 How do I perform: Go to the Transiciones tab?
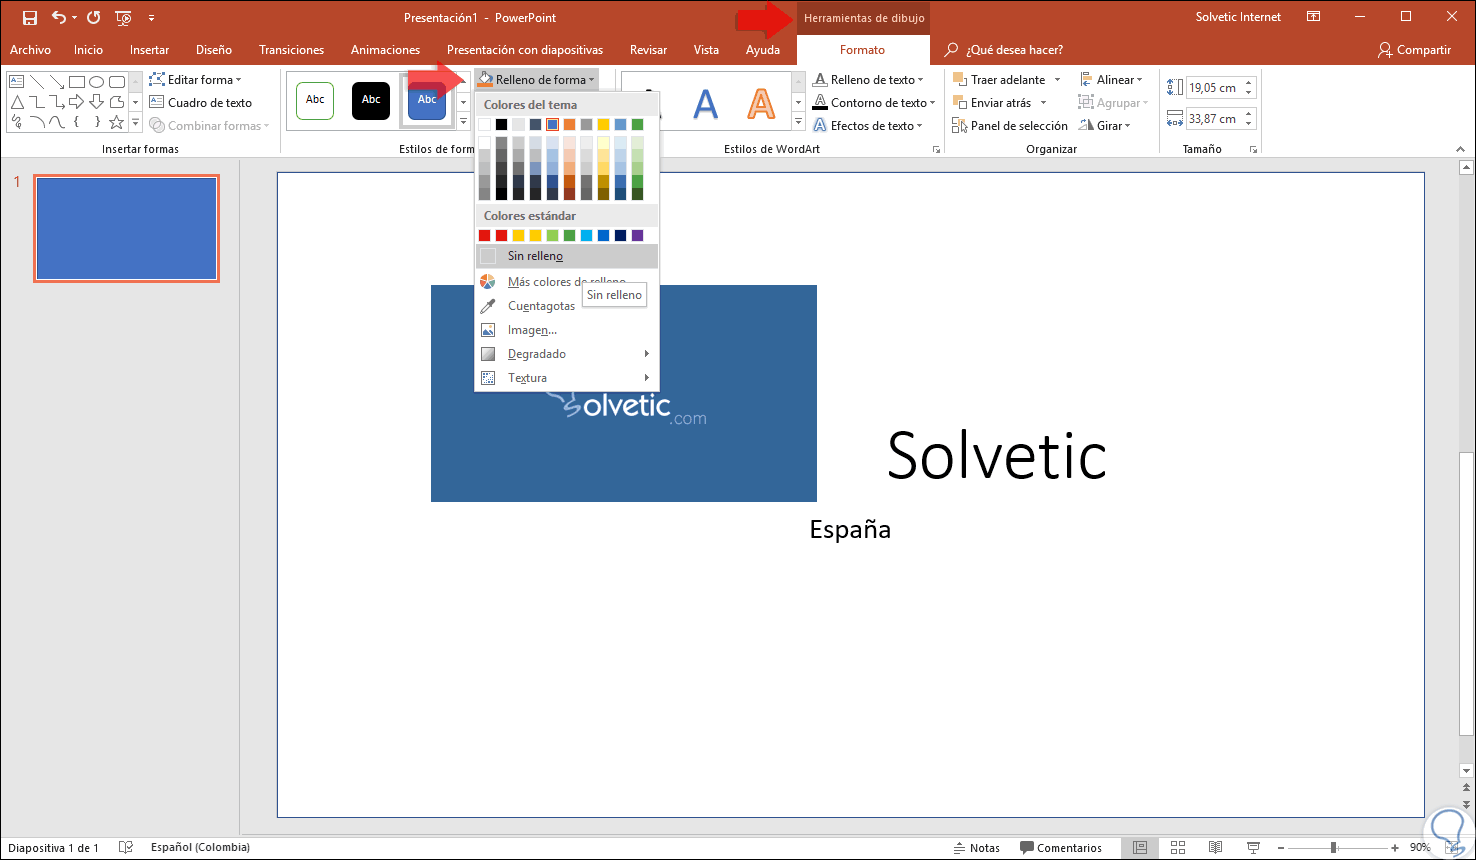coord(291,50)
